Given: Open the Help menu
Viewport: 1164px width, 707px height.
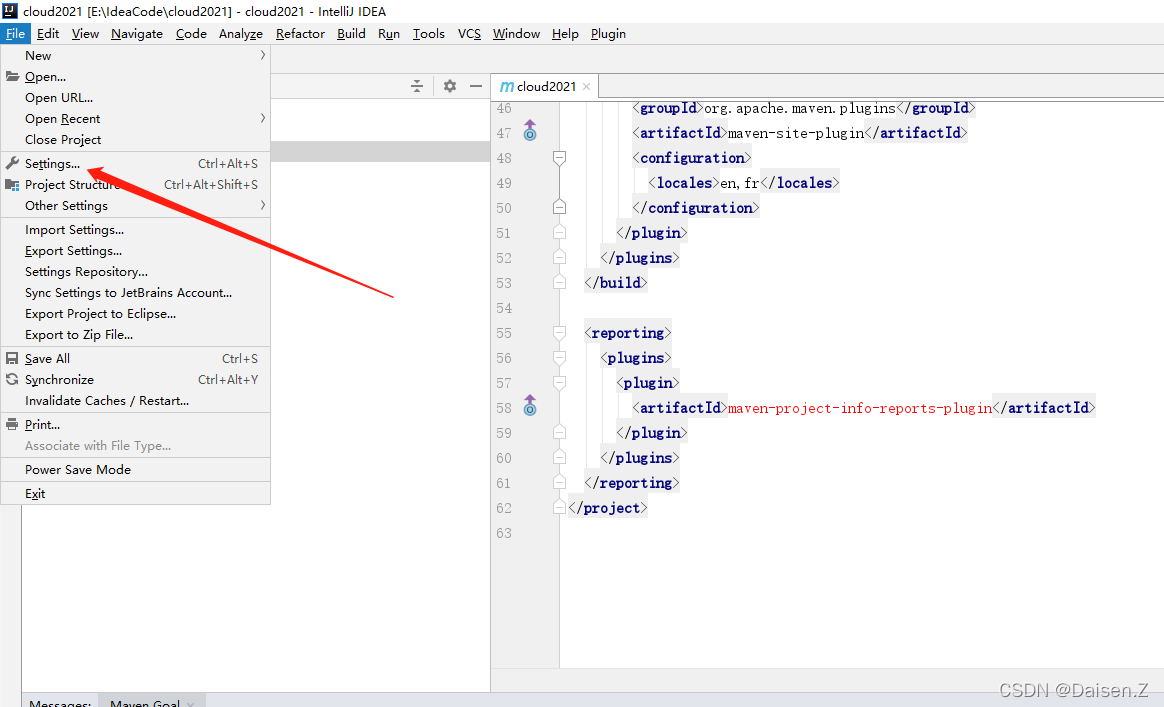Looking at the screenshot, I should click(565, 34).
